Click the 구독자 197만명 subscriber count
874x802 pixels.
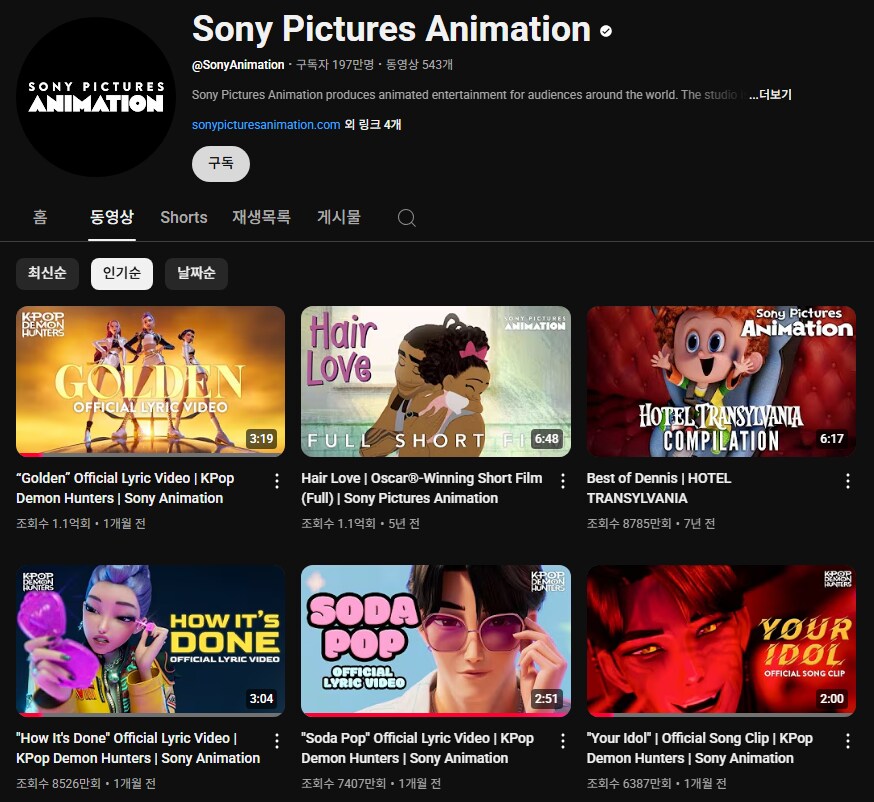335,65
